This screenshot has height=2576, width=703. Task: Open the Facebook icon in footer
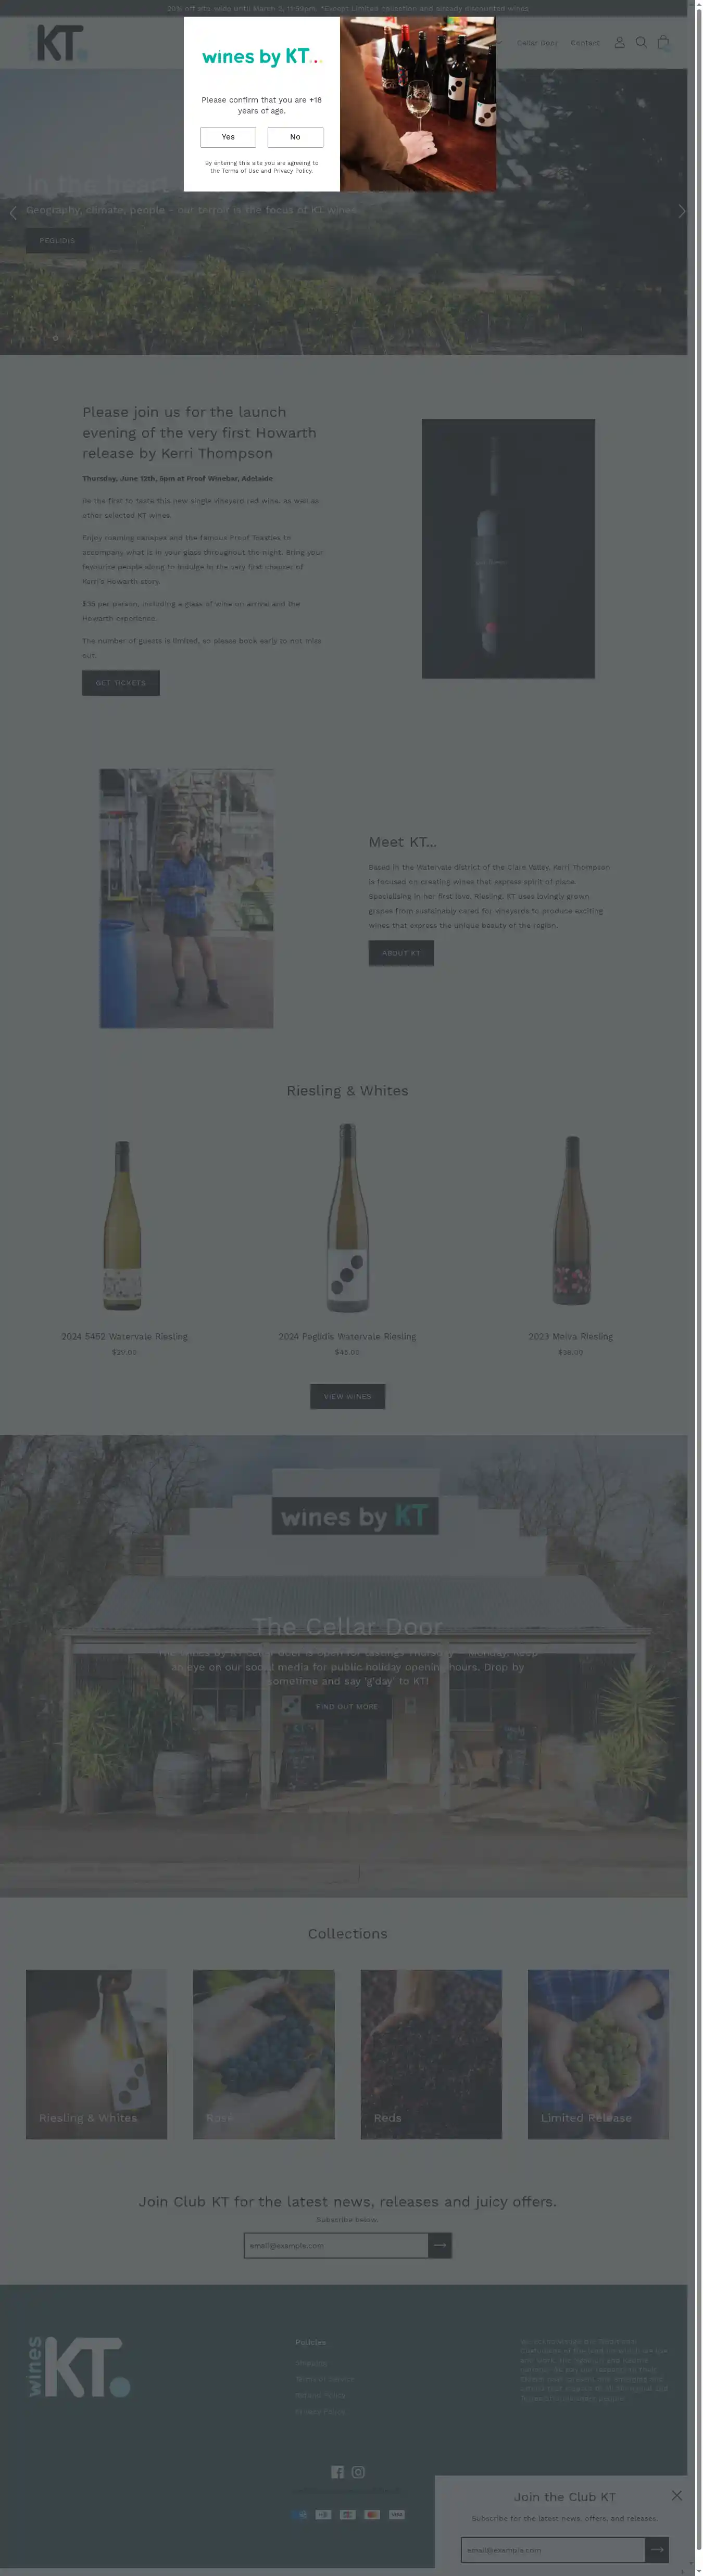338,2471
